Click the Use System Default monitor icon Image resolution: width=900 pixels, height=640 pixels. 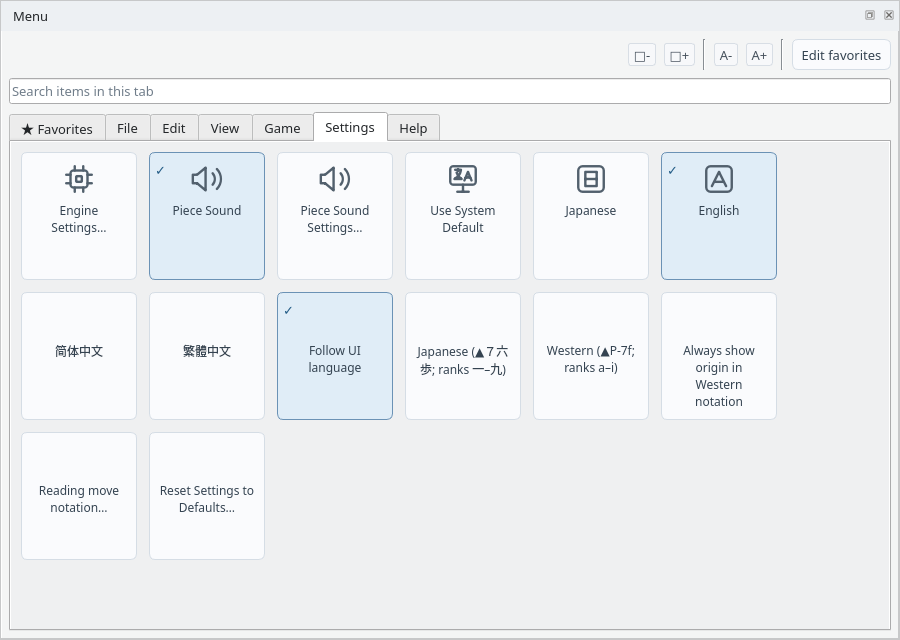coord(463,179)
